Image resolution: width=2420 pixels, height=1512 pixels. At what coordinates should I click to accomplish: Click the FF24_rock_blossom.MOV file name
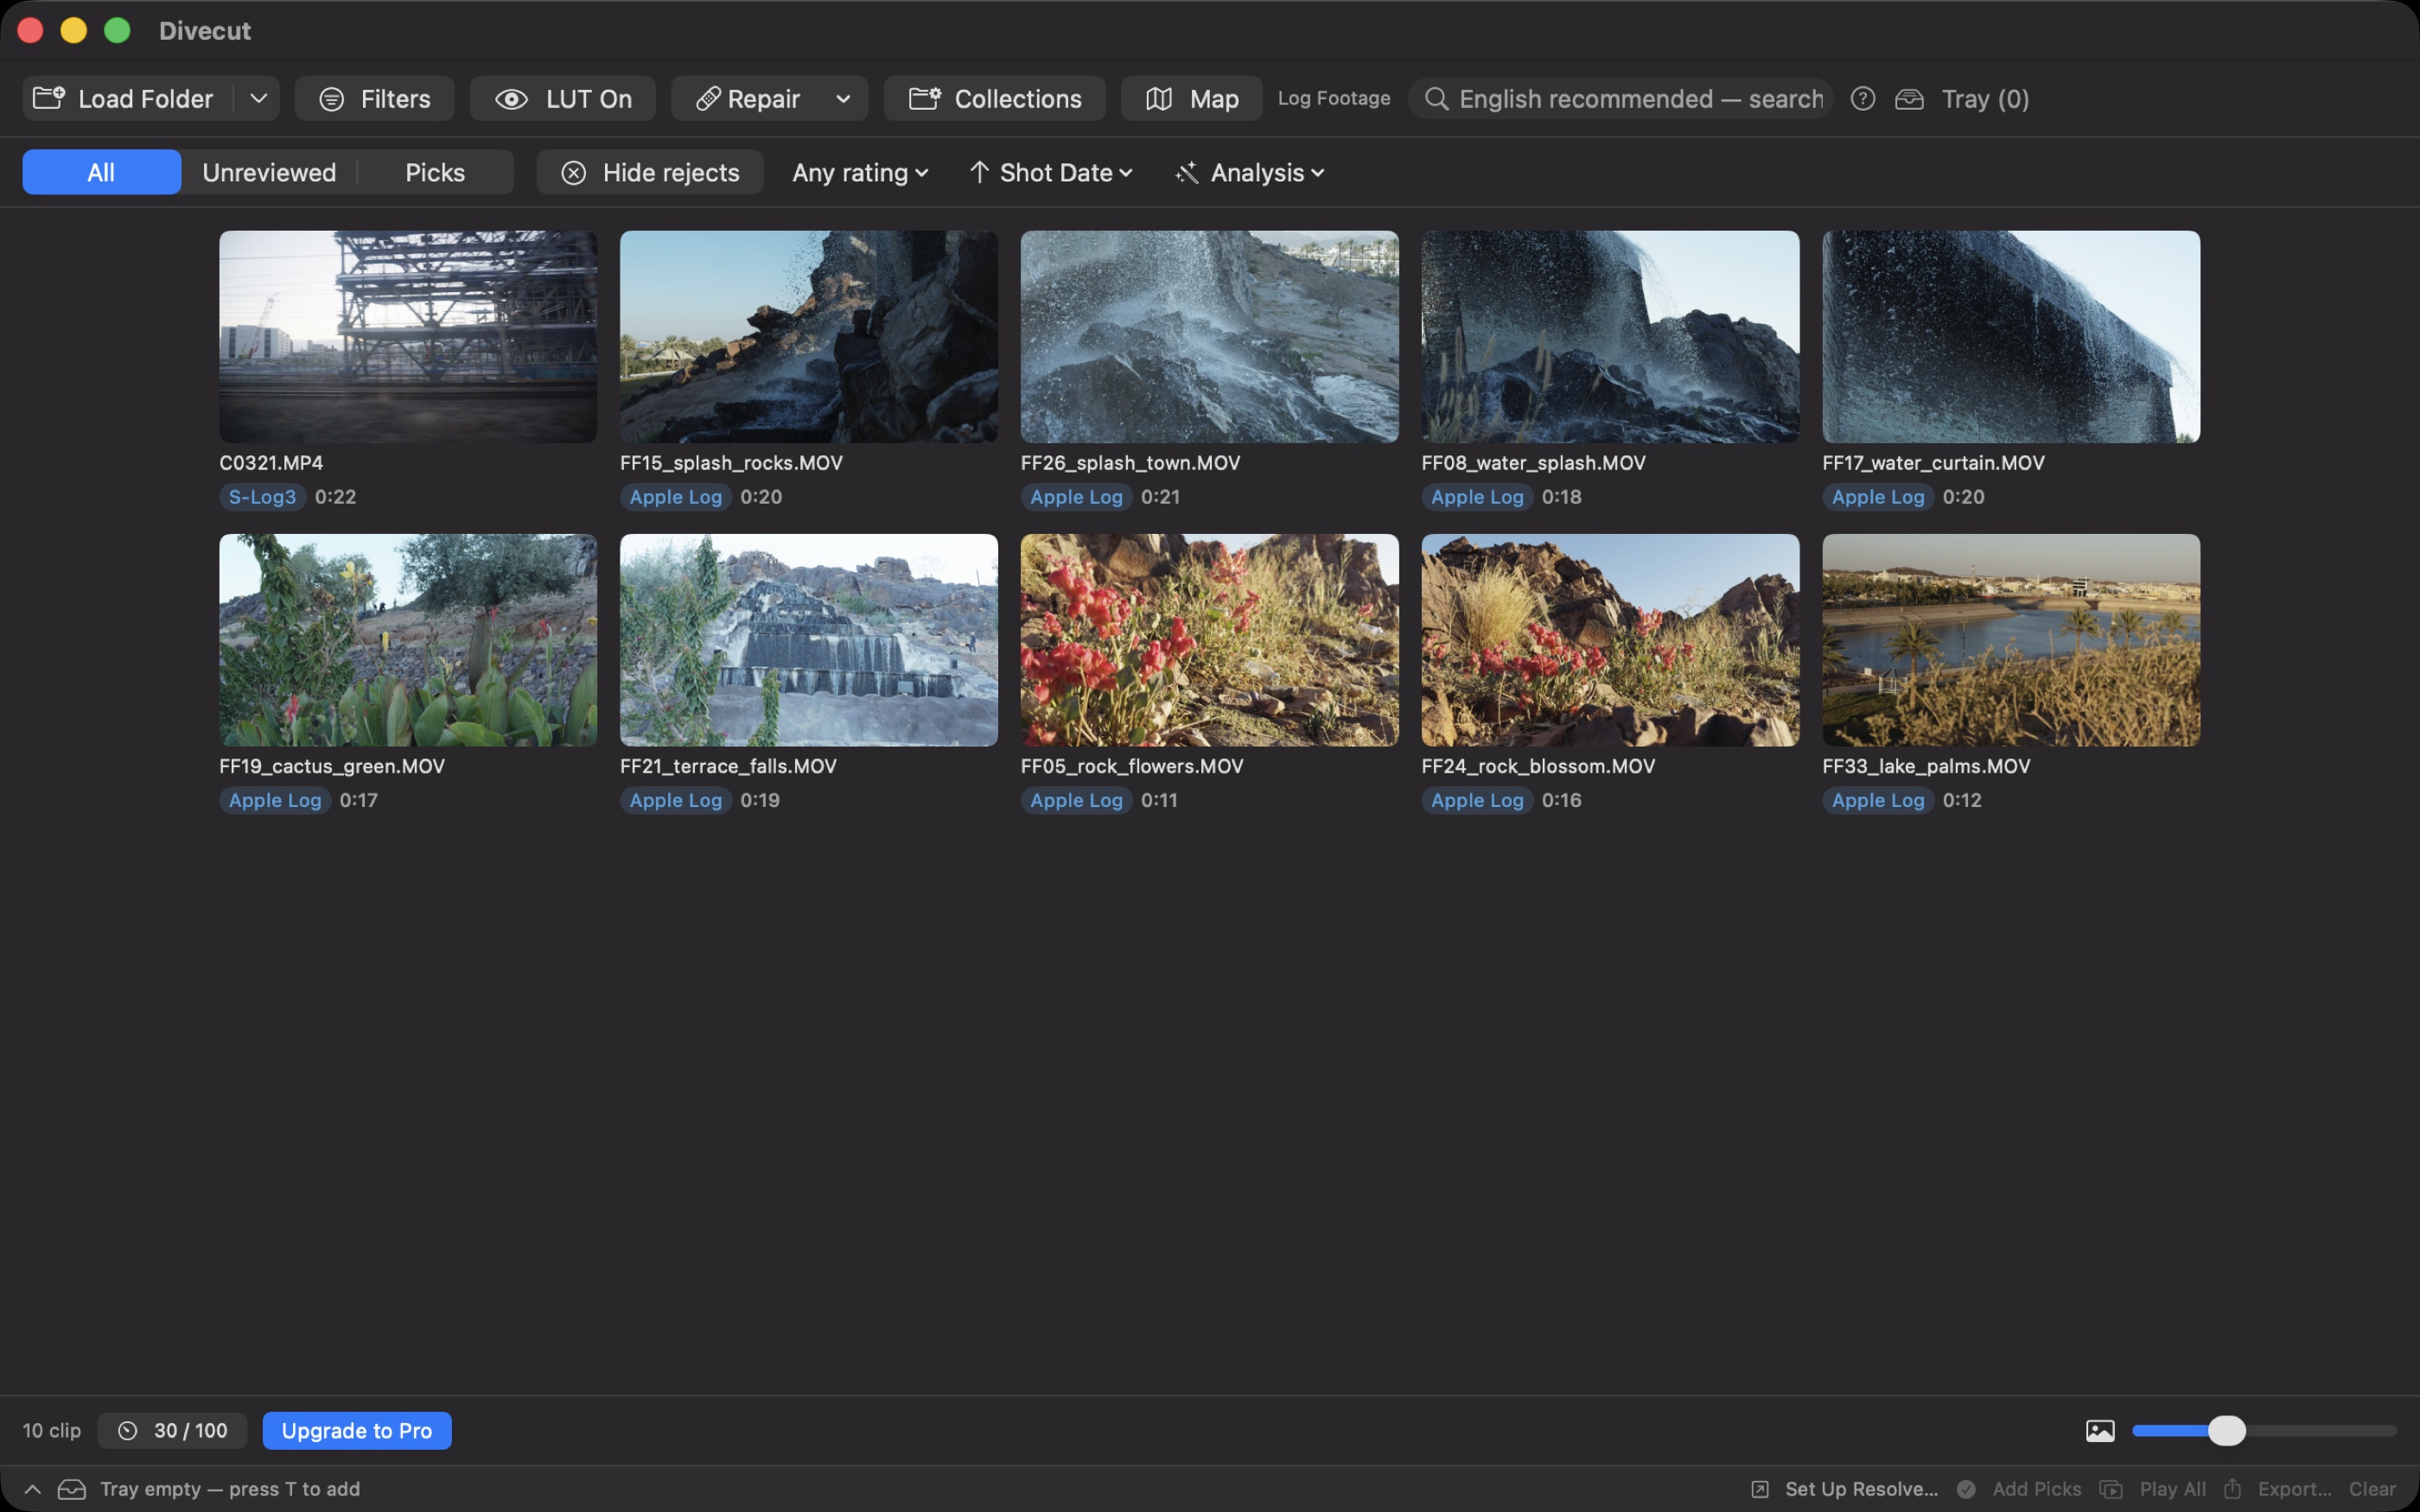(1538, 766)
